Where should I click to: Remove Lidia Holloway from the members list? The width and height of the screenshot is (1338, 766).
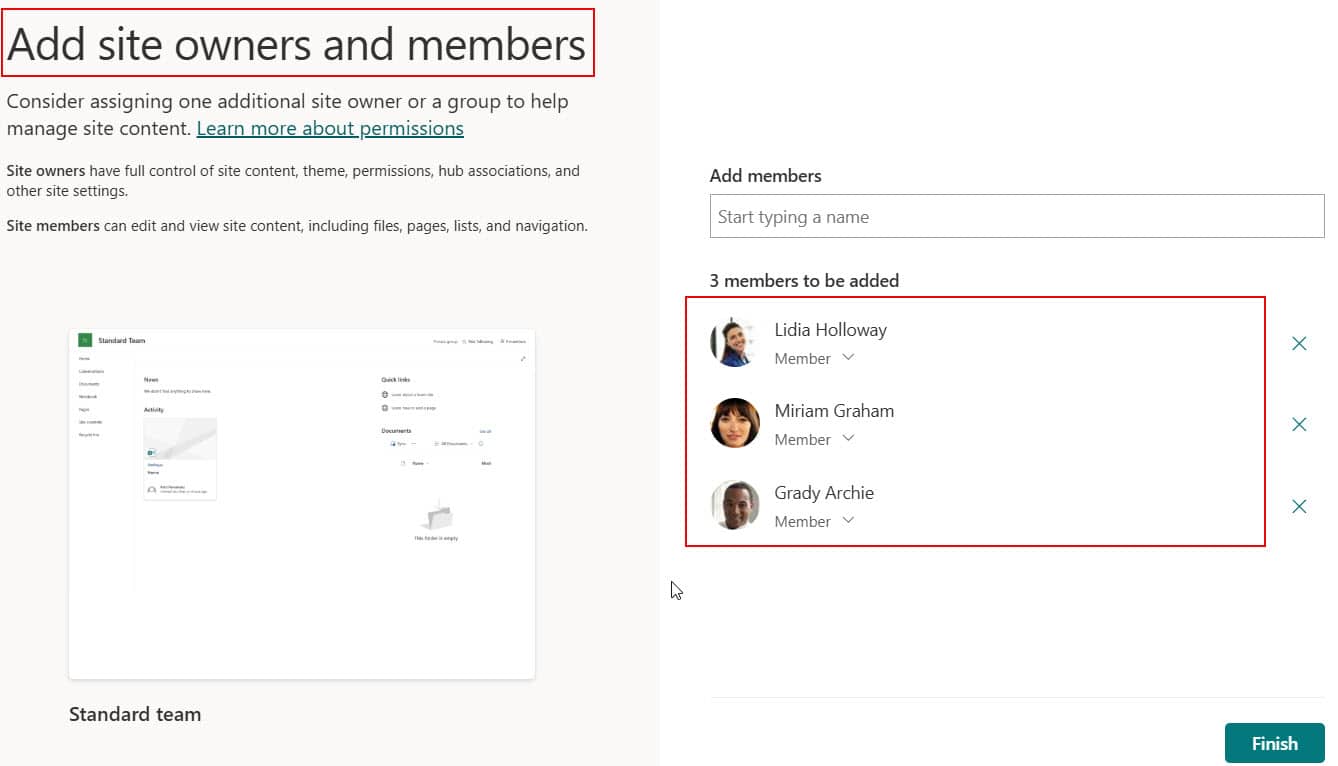tap(1299, 344)
